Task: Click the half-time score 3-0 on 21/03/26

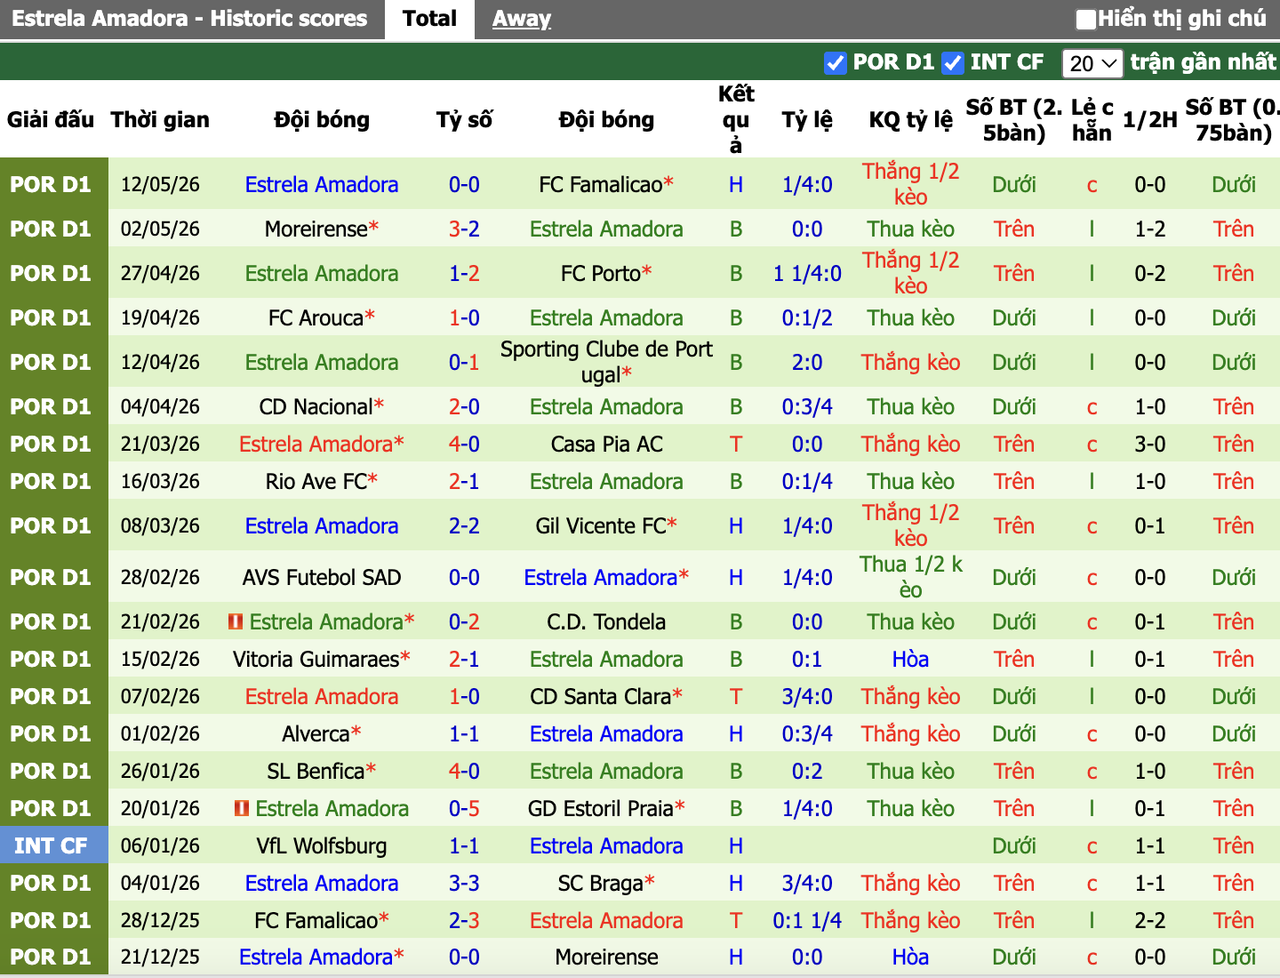Action: (x=1150, y=444)
